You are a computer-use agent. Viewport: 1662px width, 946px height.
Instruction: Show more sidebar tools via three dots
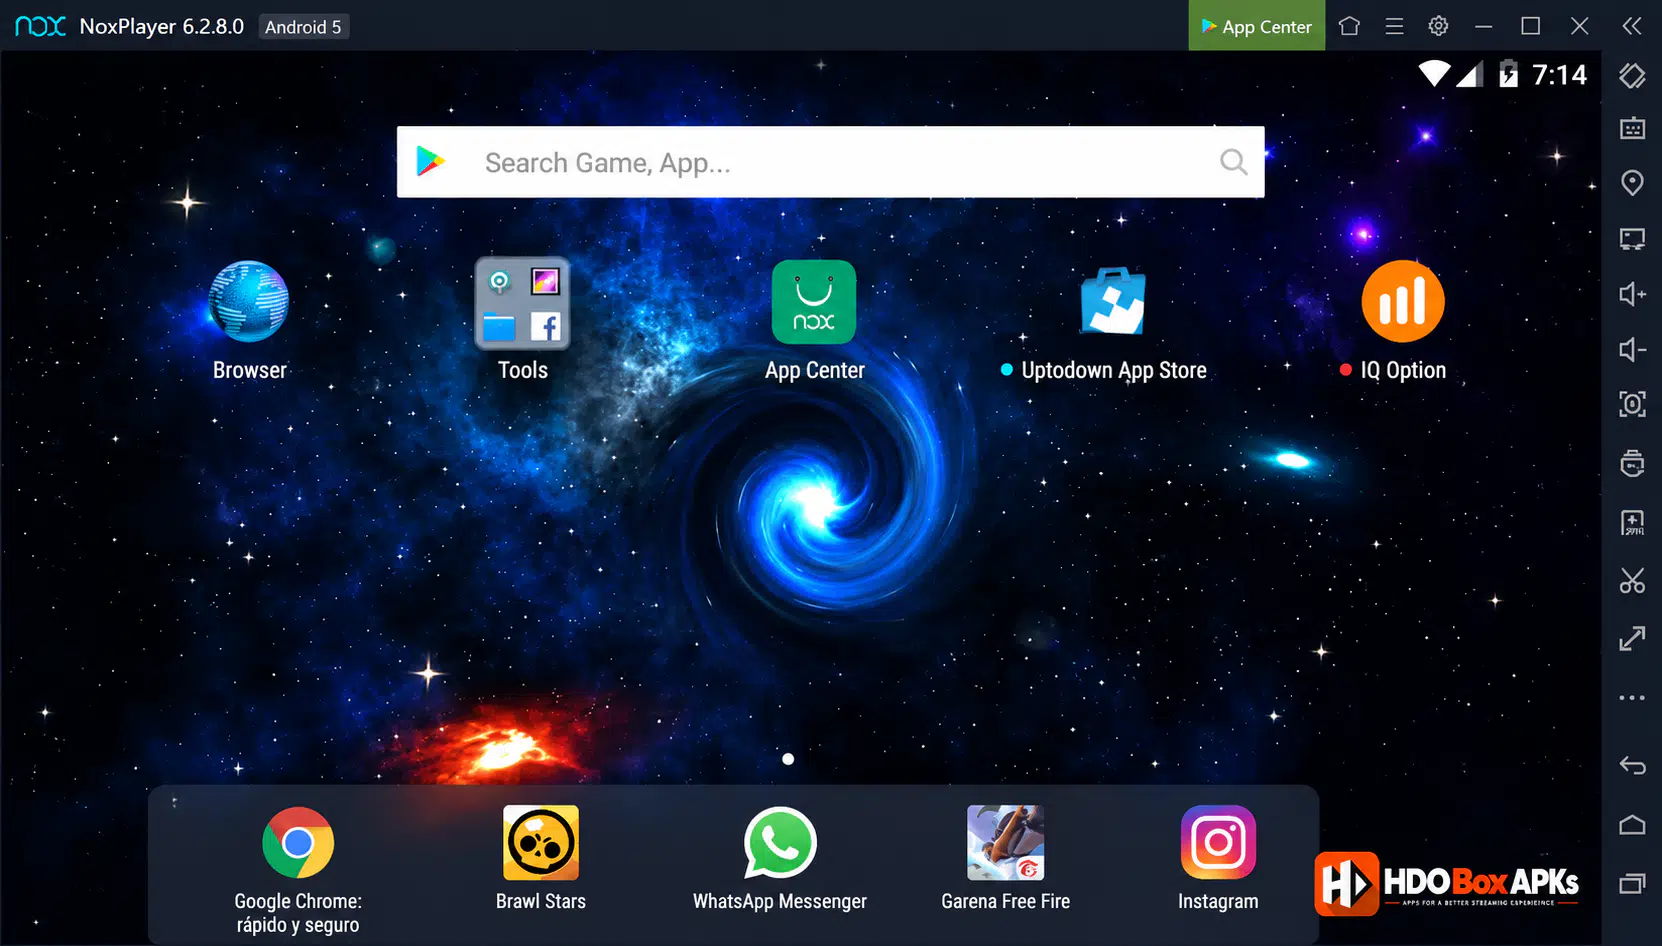[x=1632, y=698]
